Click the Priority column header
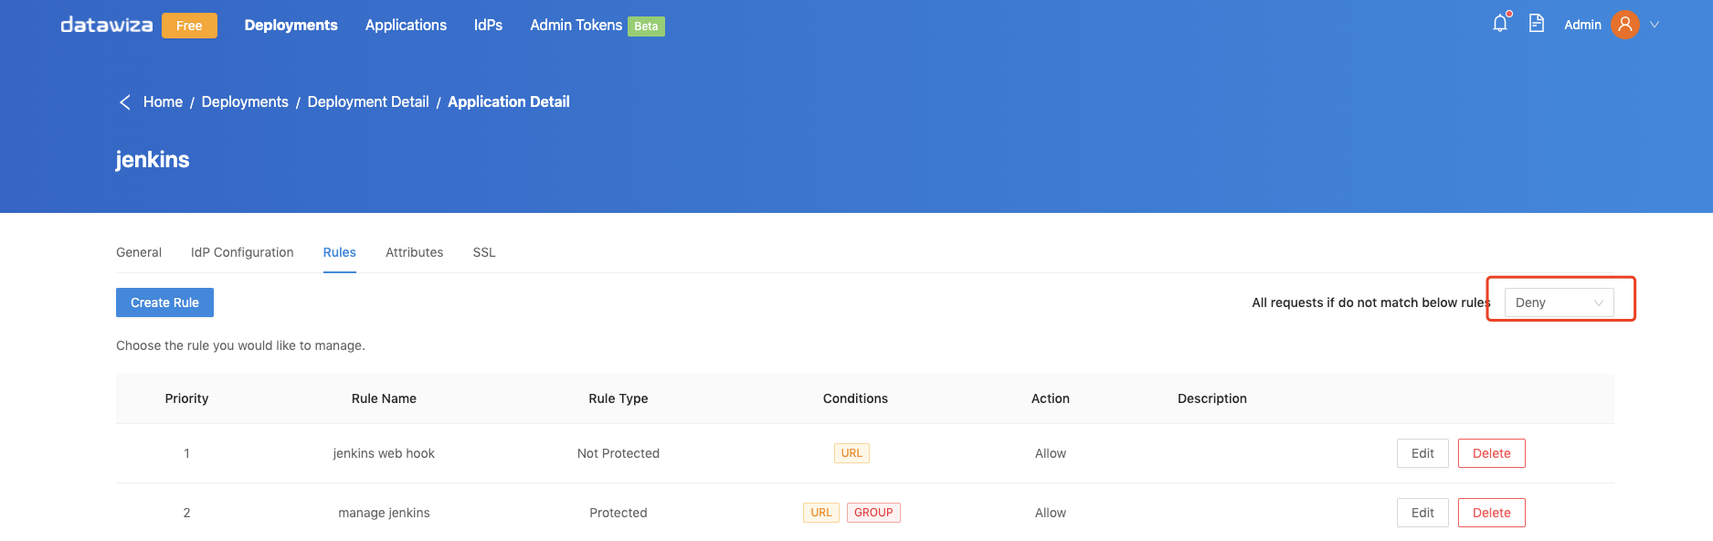Screen dimensions: 1713x541 [187, 398]
